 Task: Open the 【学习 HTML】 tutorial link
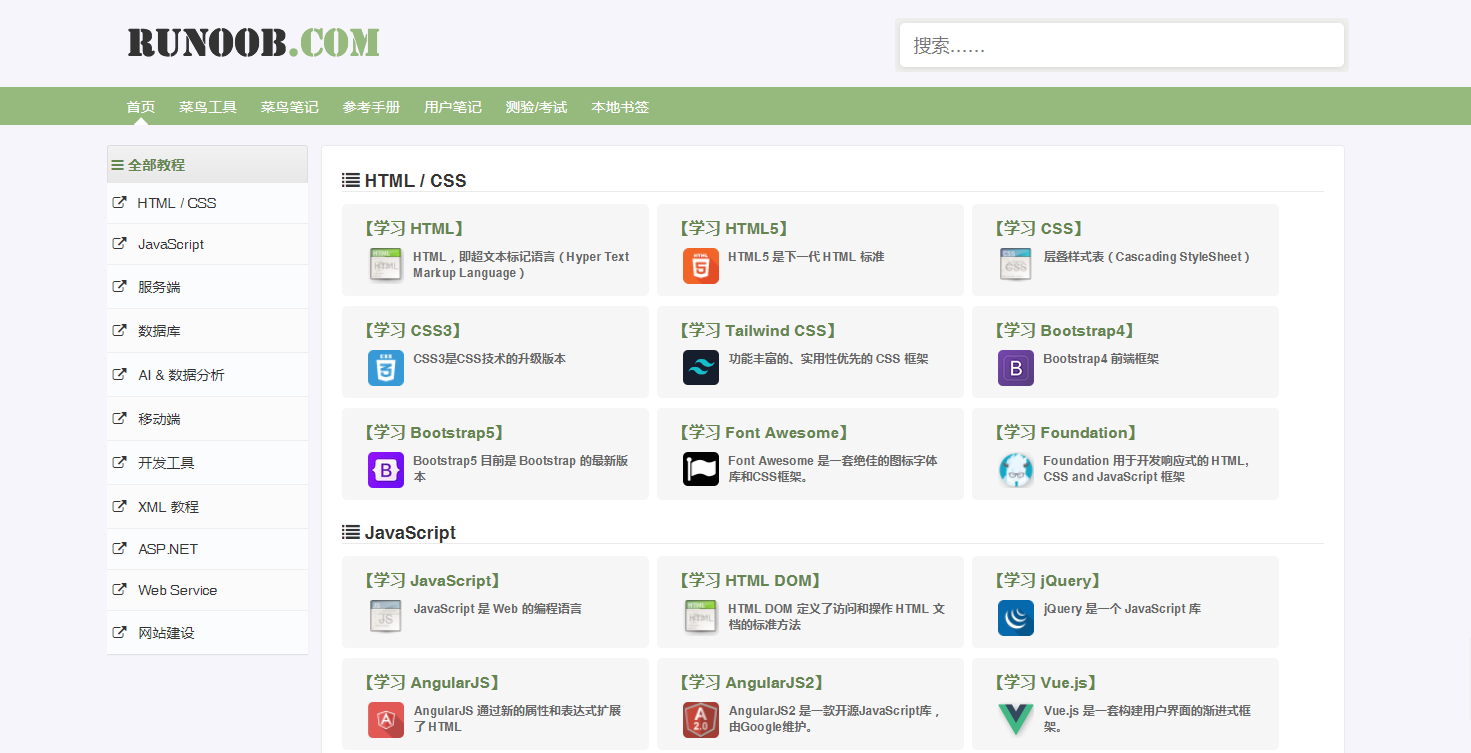coord(414,229)
